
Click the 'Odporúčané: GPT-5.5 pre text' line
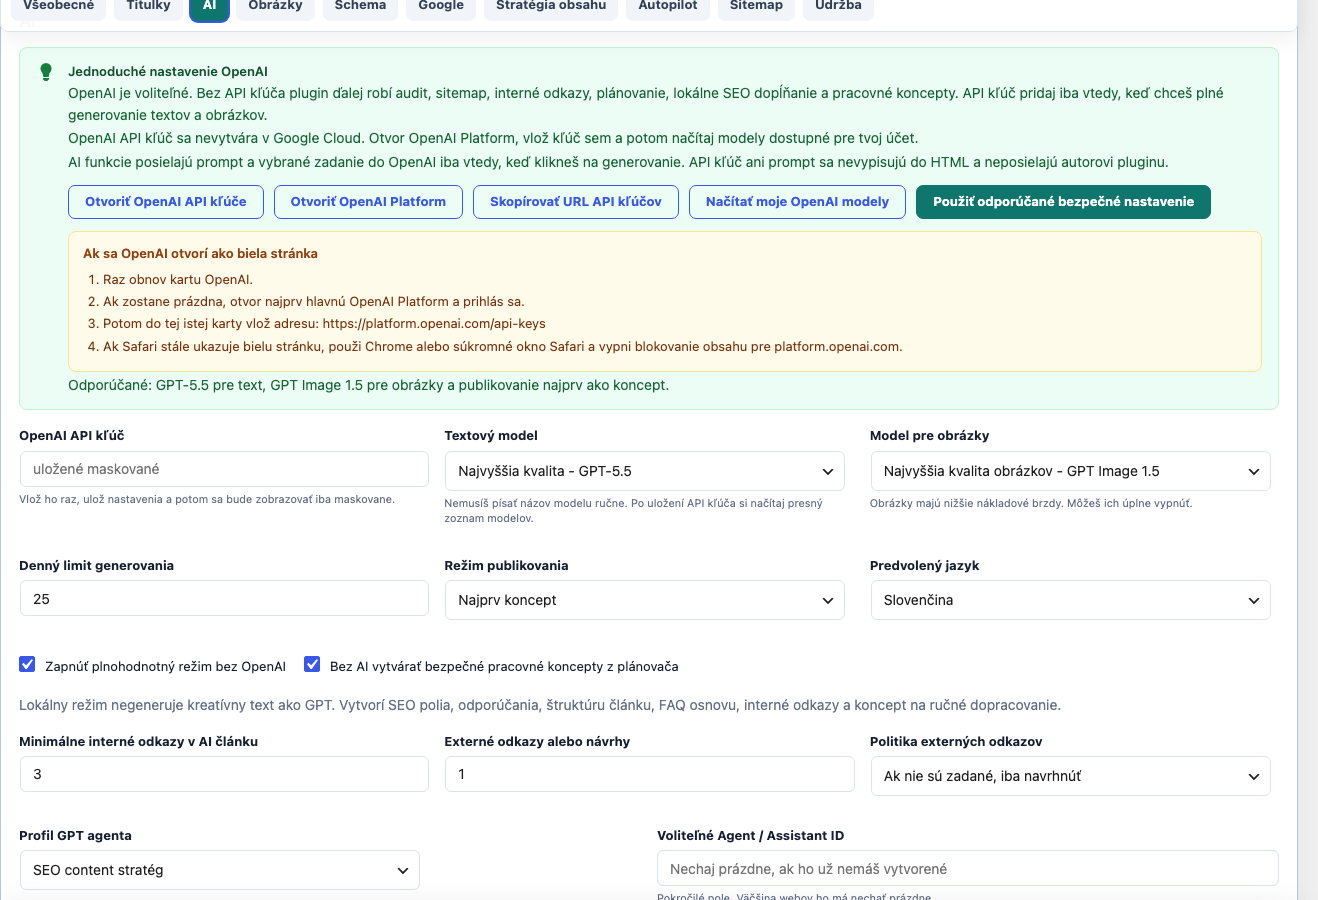click(x=368, y=385)
